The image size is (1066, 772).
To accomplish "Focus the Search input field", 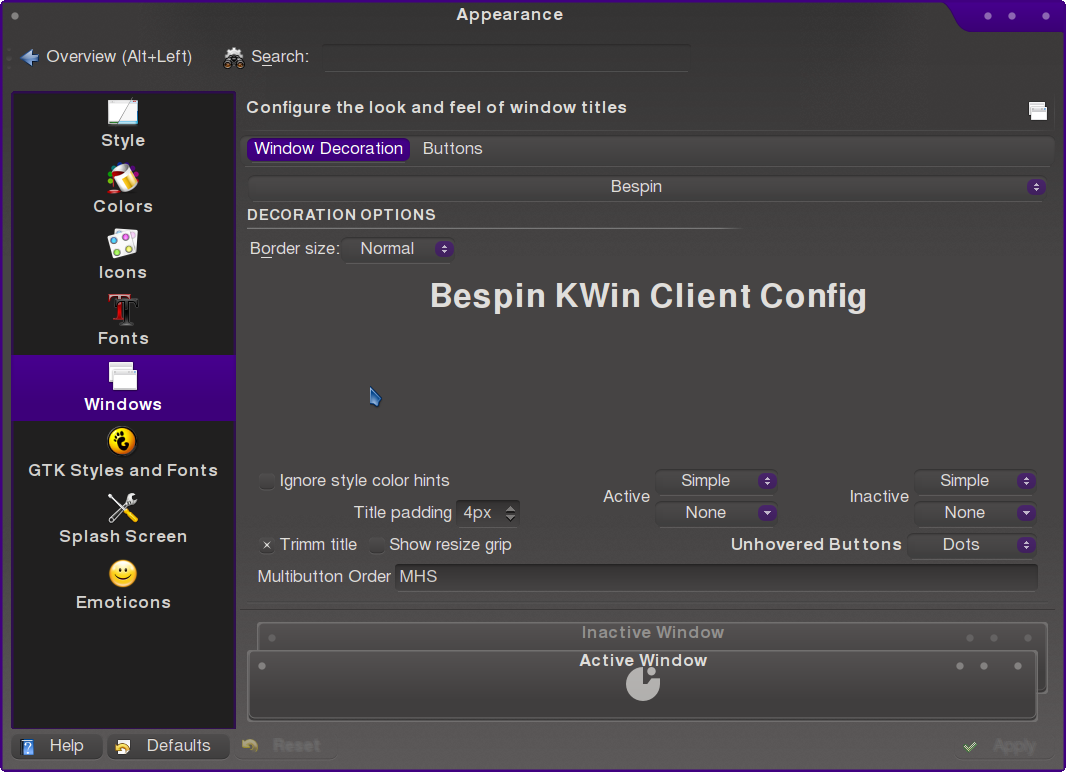I will click(x=506, y=58).
